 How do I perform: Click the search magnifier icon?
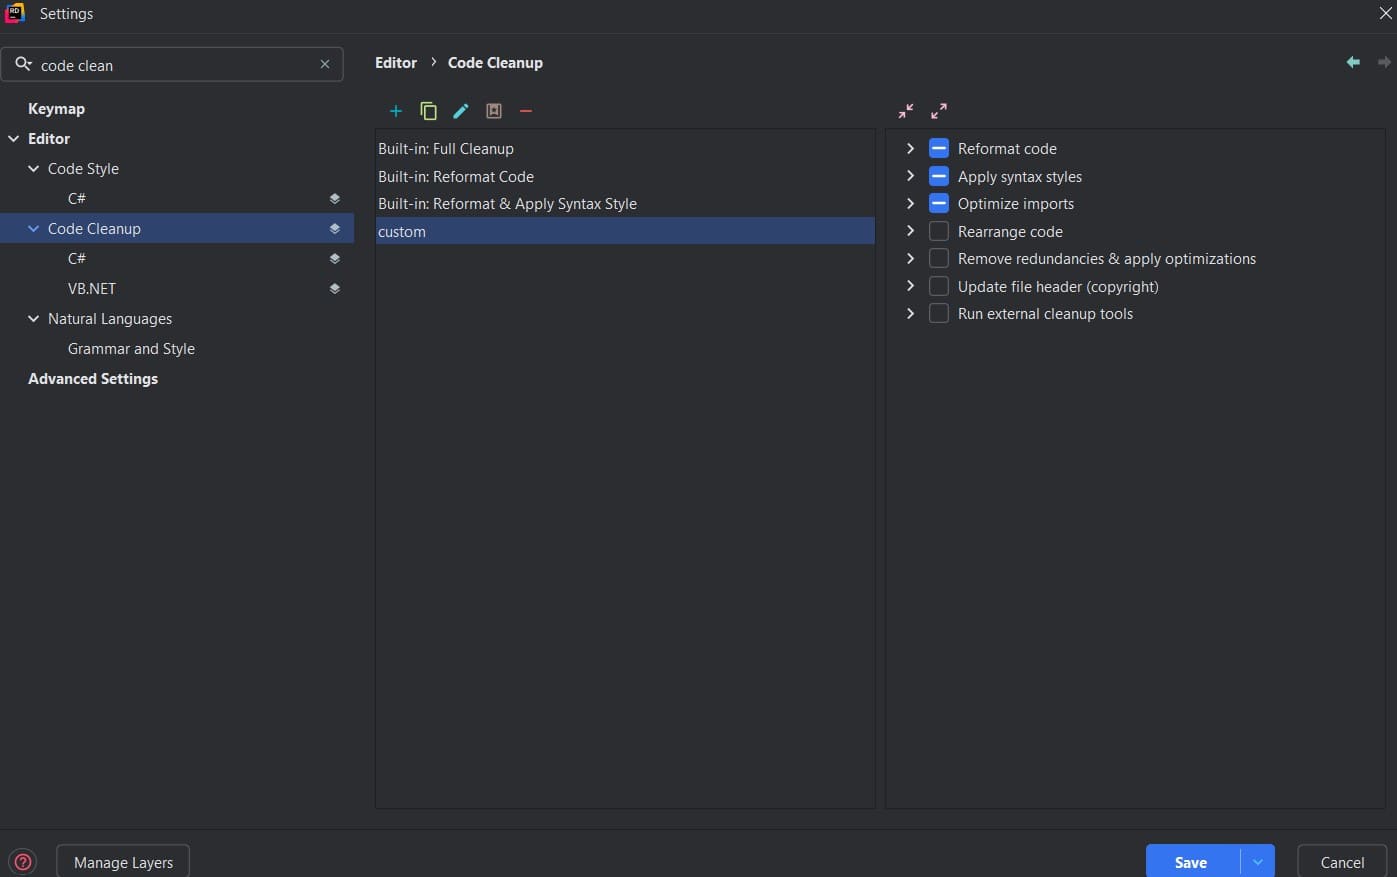tap(23, 64)
